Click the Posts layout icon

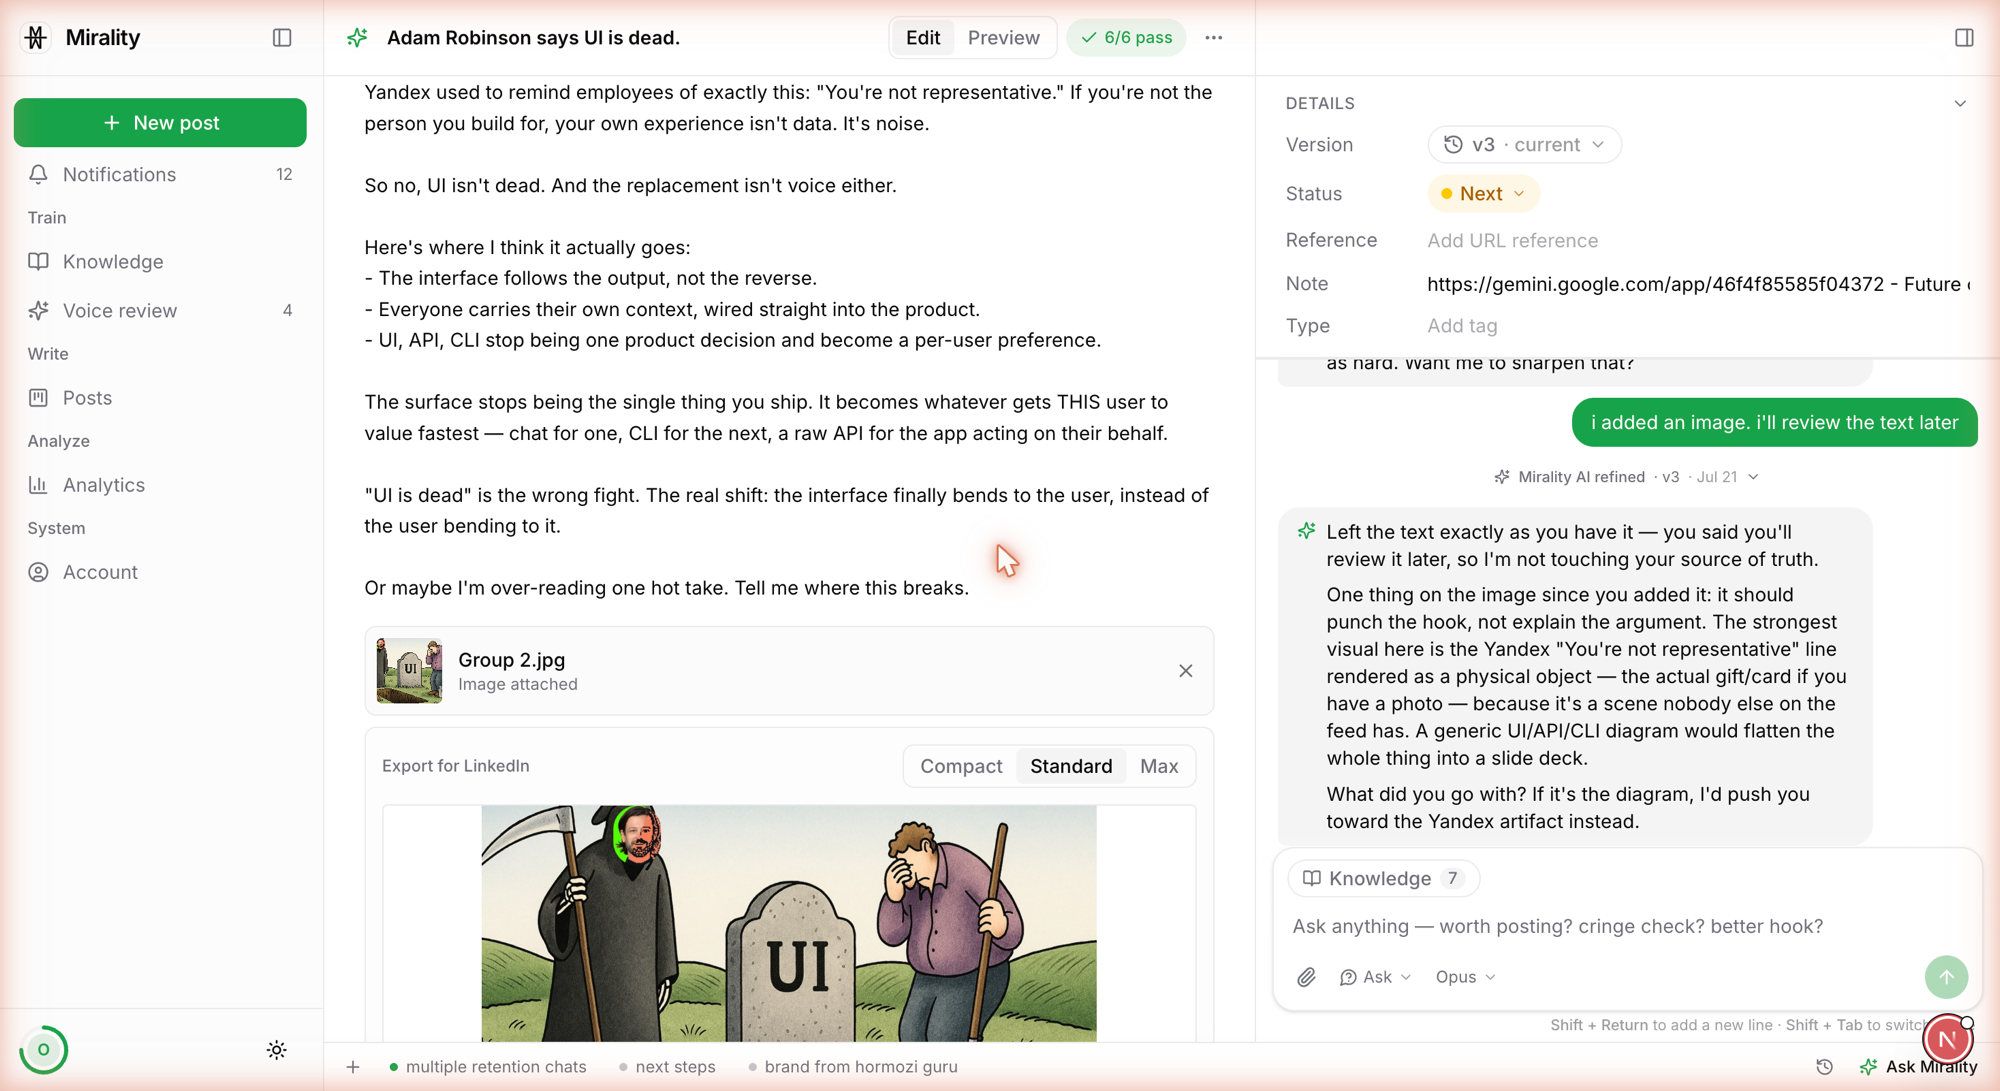[38, 397]
